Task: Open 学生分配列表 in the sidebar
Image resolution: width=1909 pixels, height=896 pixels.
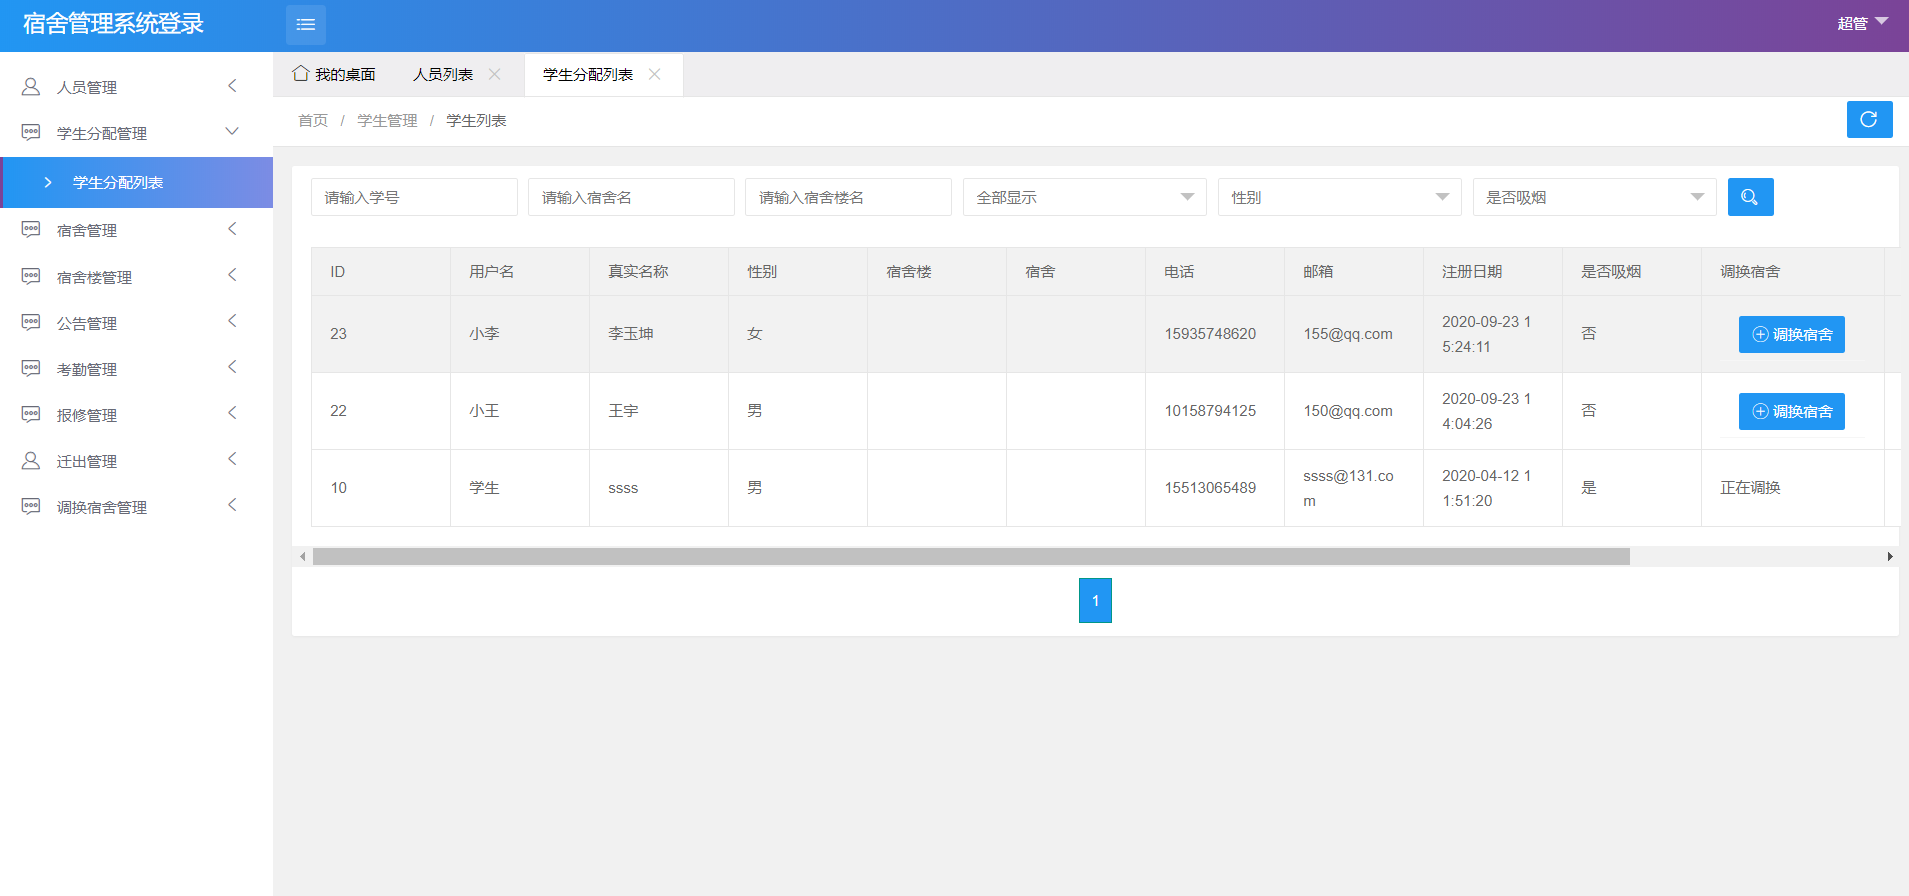Action: [136, 182]
